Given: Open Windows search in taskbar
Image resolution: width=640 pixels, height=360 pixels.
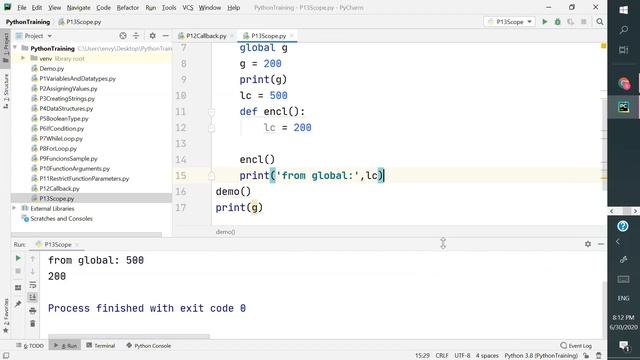Looking at the screenshot, I should click(x=623, y=30).
